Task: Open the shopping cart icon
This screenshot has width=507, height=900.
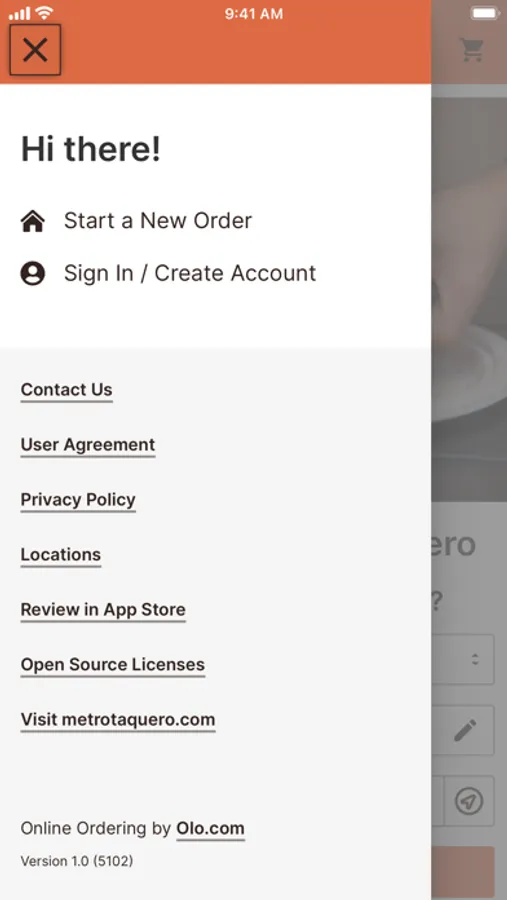Action: [x=473, y=50]
